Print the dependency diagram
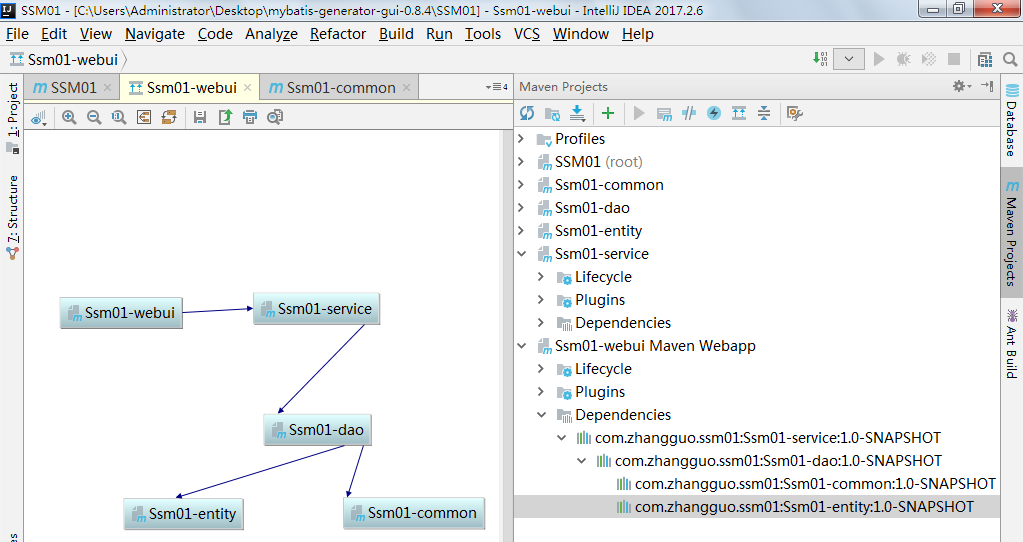Screen dimensions: 1023x542 (x=250, y=117)
